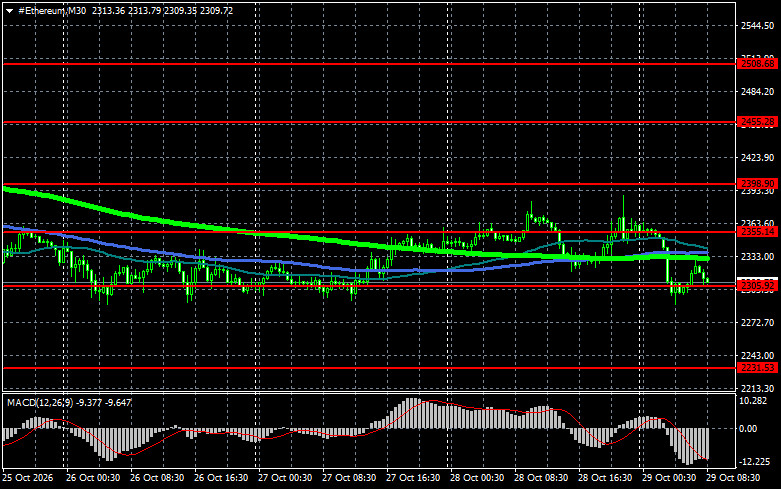
Task: Click the 29 Oct 08:30 time label
Action: (733, 478)
